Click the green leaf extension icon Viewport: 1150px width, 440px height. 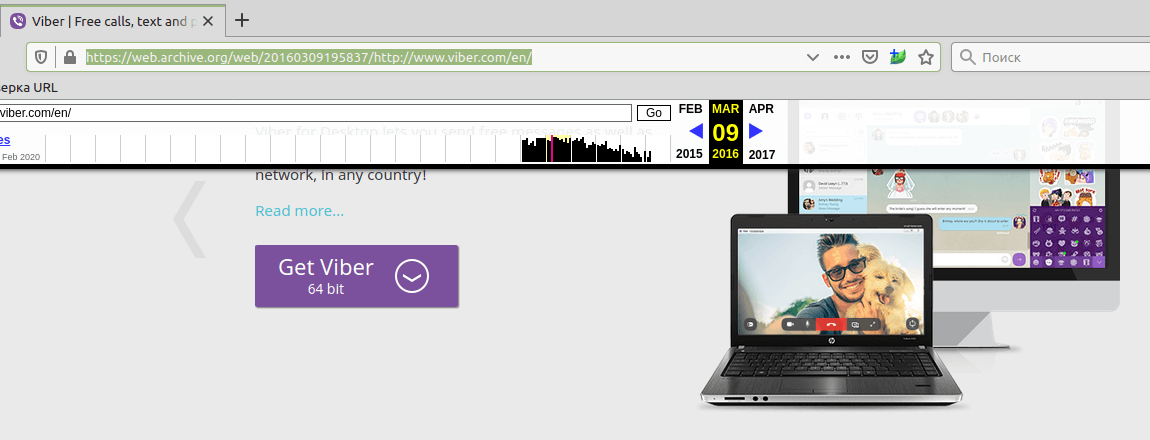(898, 57)
